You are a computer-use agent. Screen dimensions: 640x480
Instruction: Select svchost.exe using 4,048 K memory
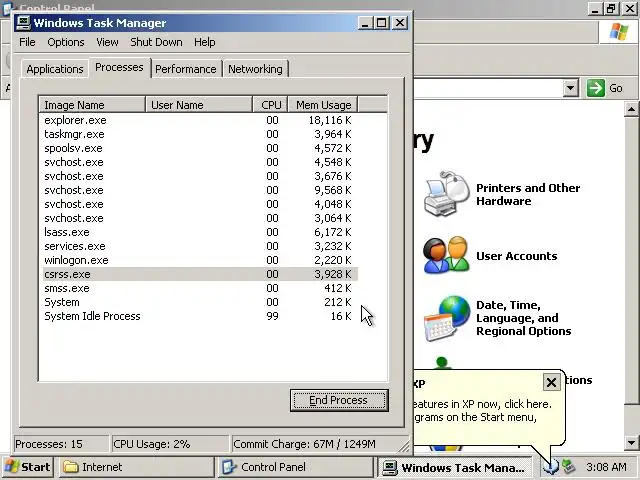pyautogui.click(x=200, y=204)
